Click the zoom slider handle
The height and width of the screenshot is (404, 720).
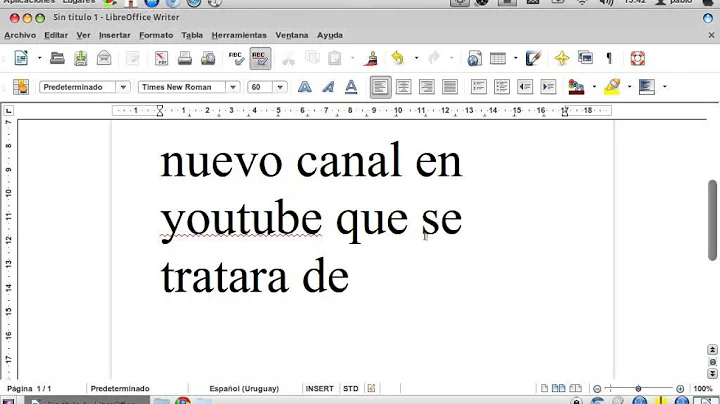coord(638,388)
